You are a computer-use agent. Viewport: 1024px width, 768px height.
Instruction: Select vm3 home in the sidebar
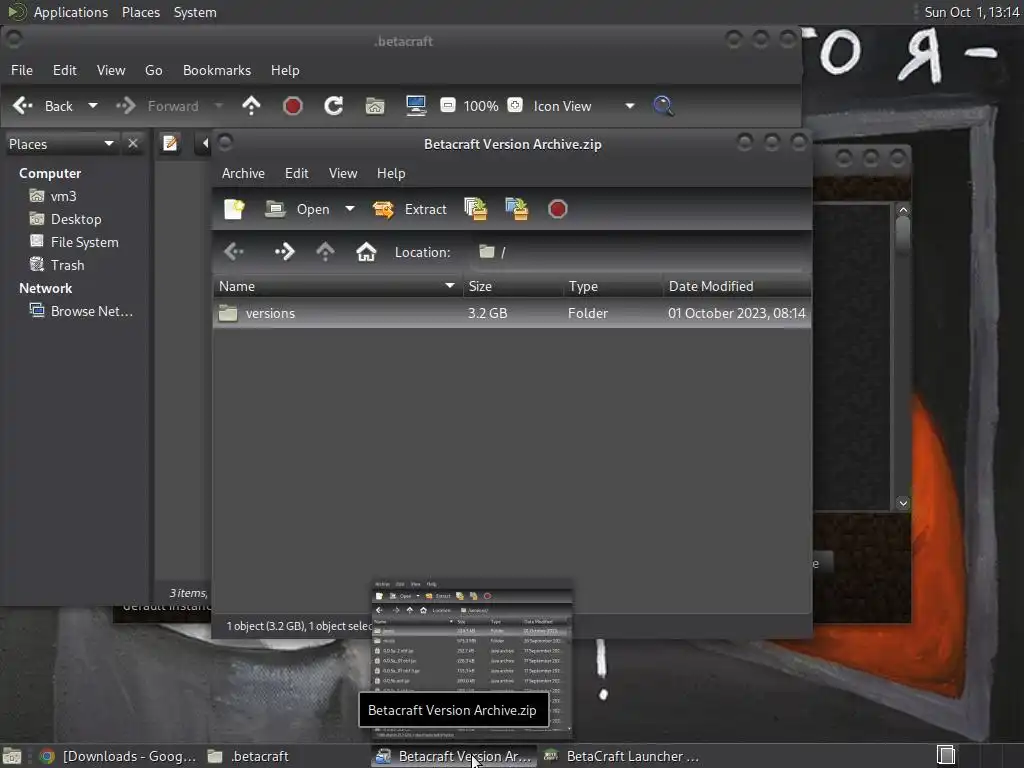click(63, 196)
